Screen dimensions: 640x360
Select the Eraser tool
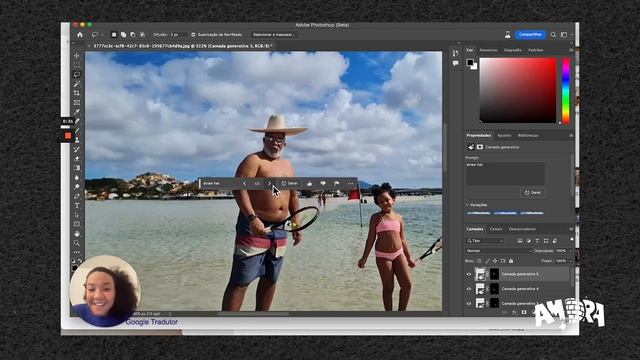point(77,159)
